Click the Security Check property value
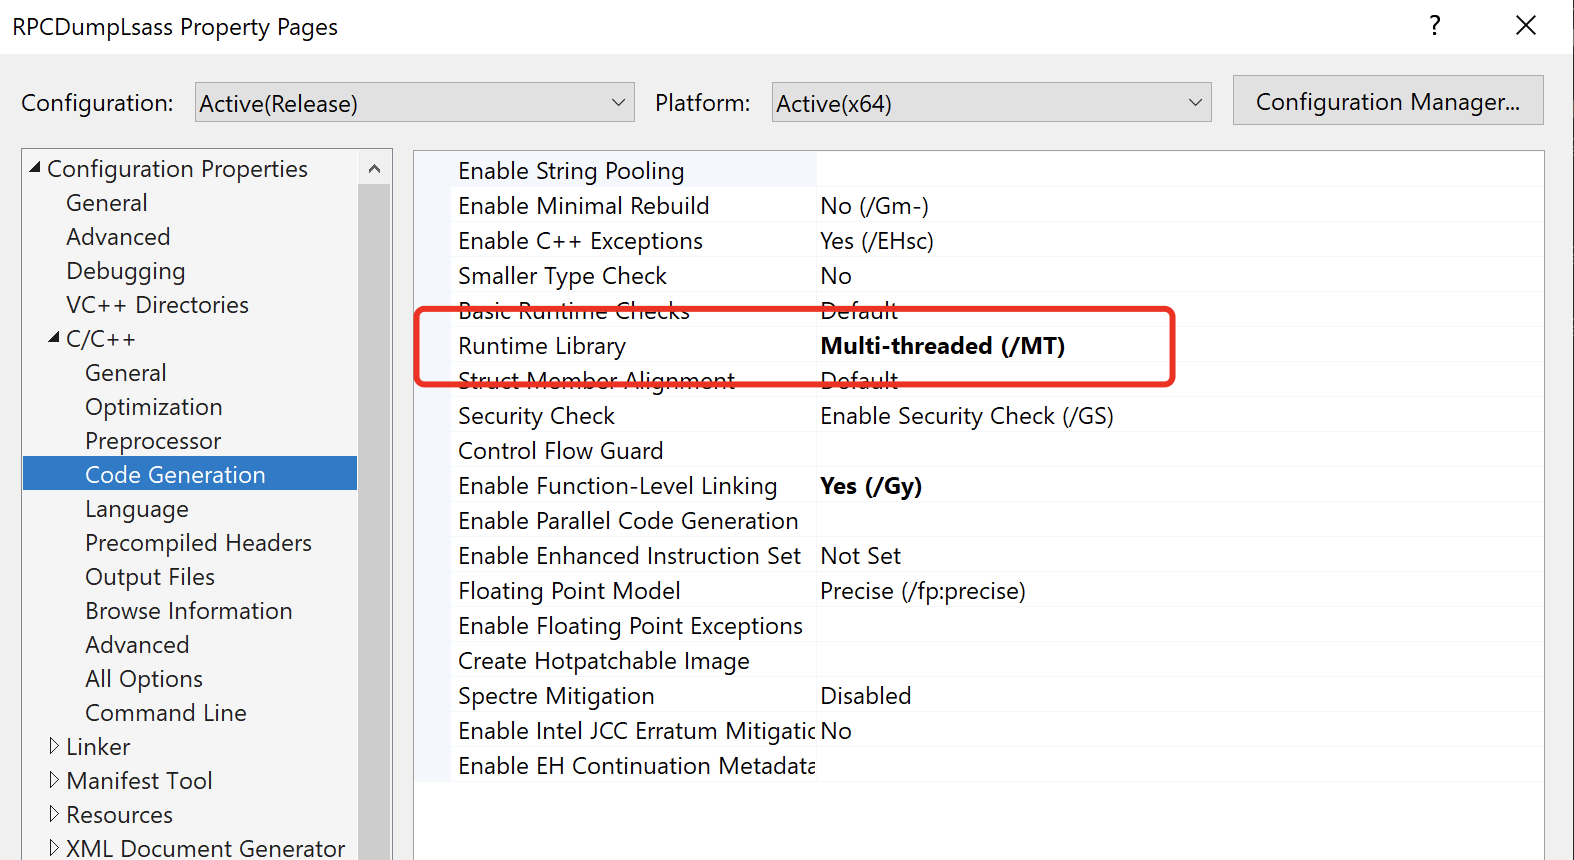The height and width of the screenshot is (860, 1574). pos(966,416)
